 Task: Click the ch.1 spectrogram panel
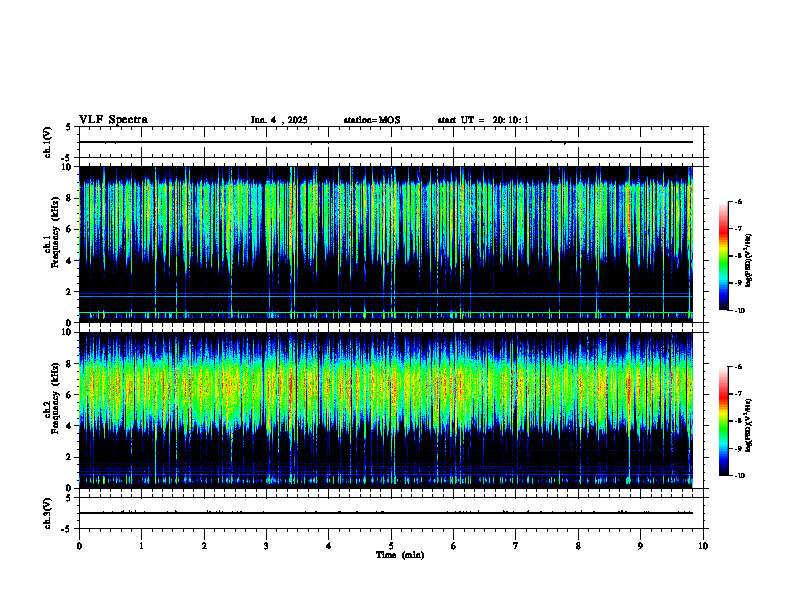tap(386, 244)
